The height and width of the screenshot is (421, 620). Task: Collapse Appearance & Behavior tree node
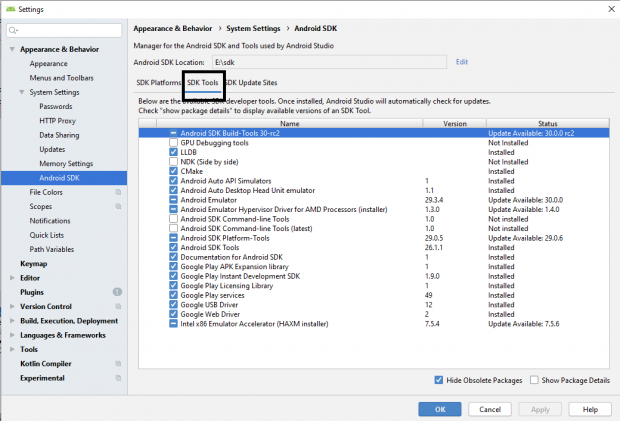pyautogui.click(x=12, y=49)
